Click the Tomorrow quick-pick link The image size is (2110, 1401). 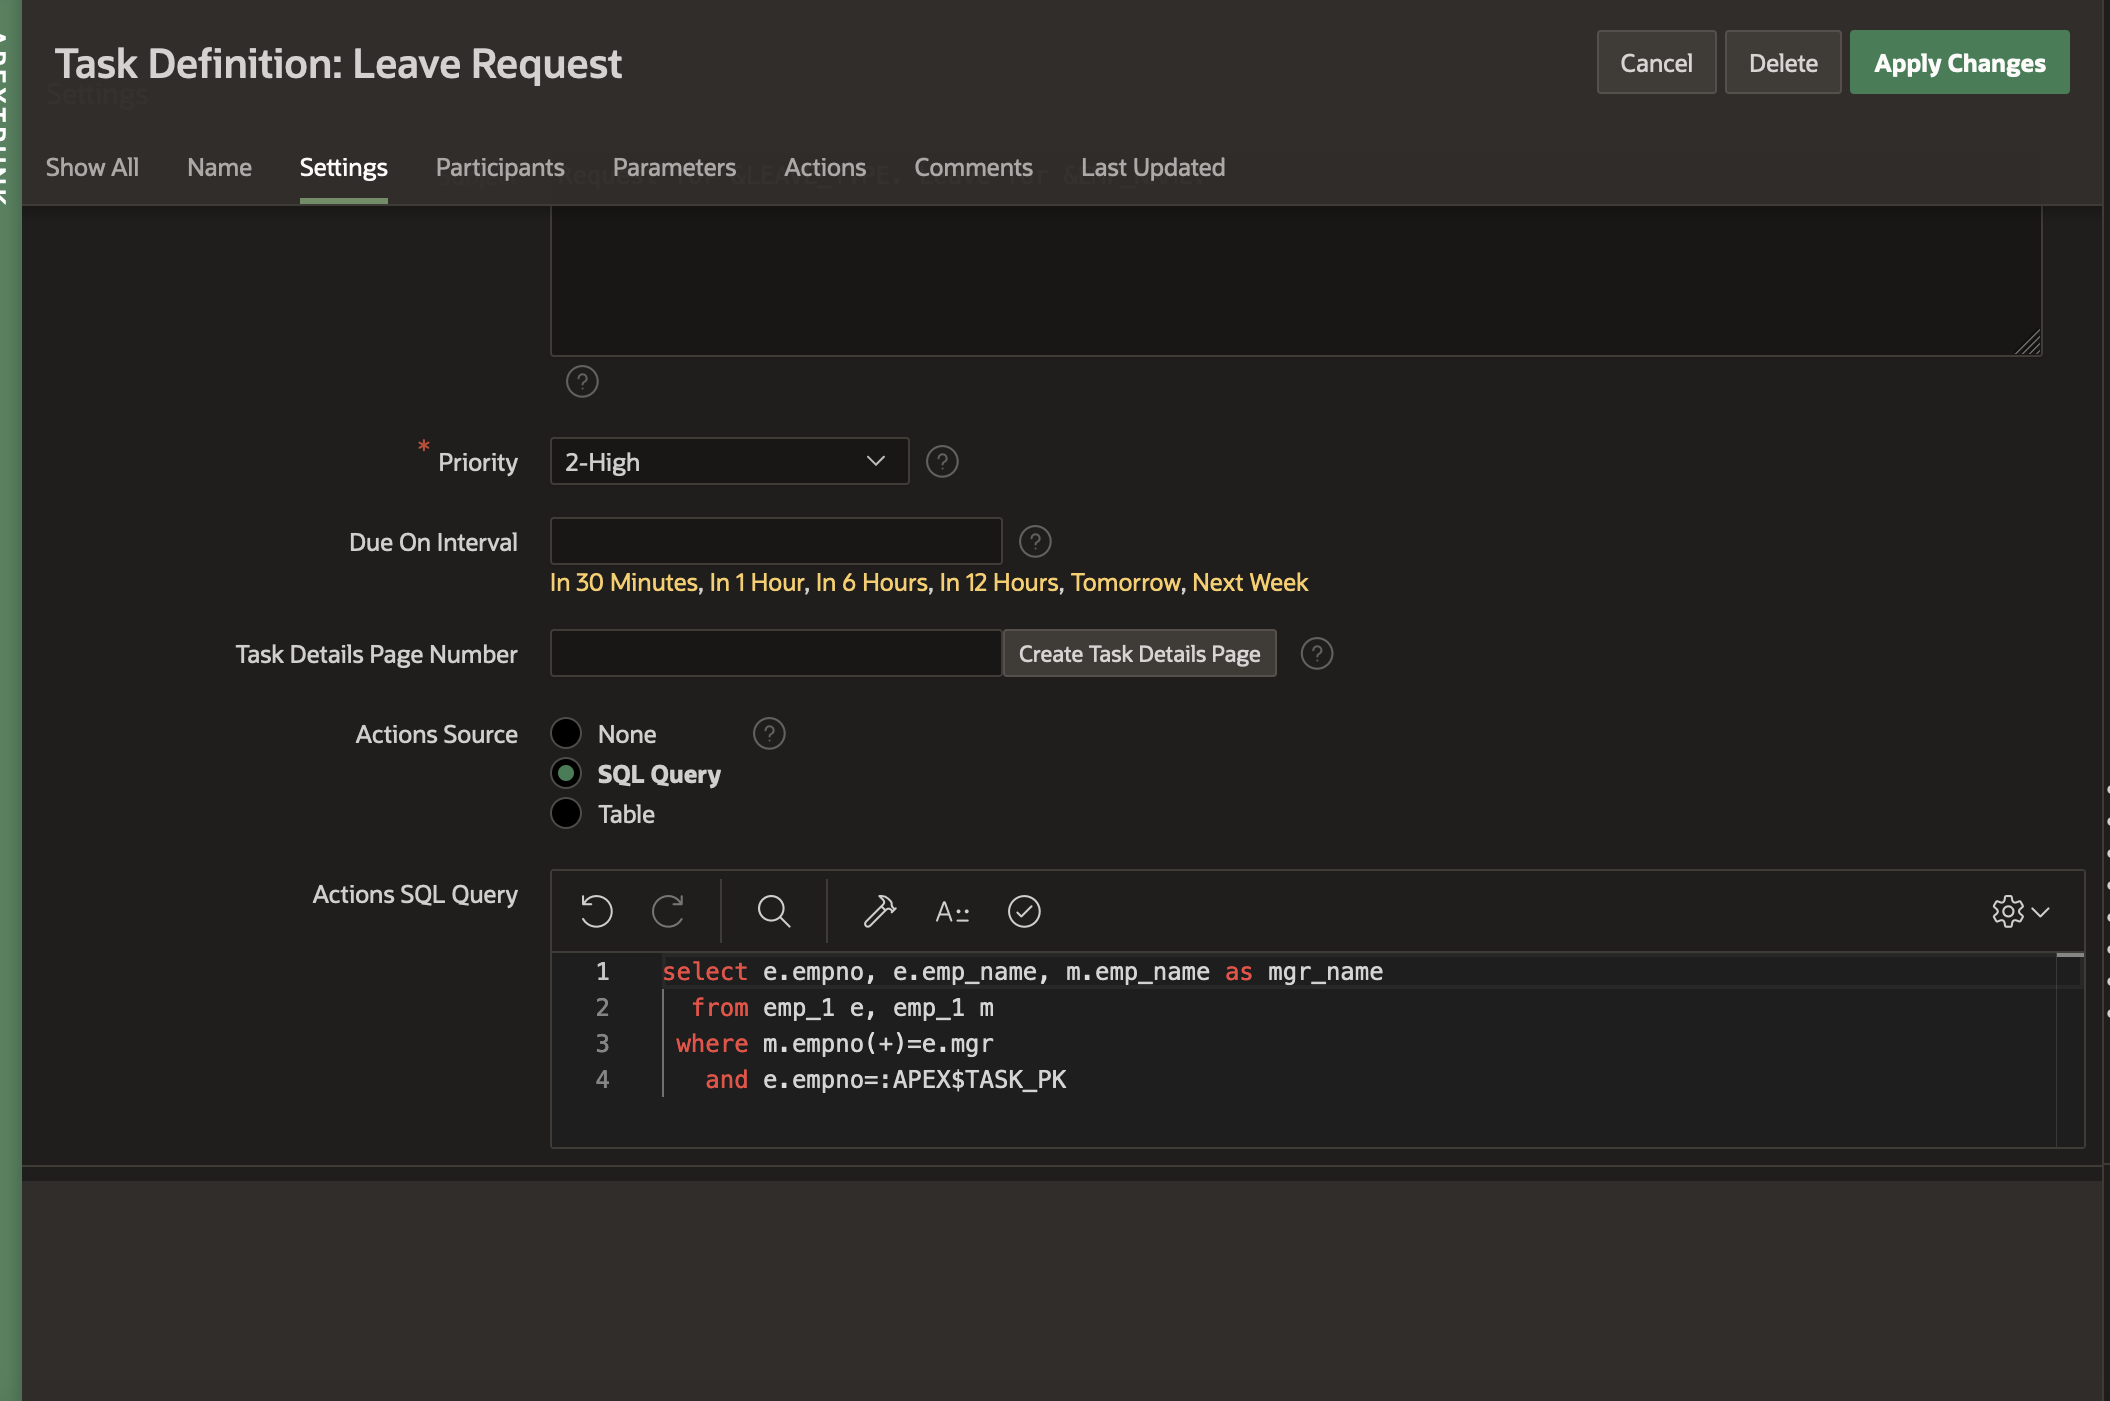pos(1125,583)
